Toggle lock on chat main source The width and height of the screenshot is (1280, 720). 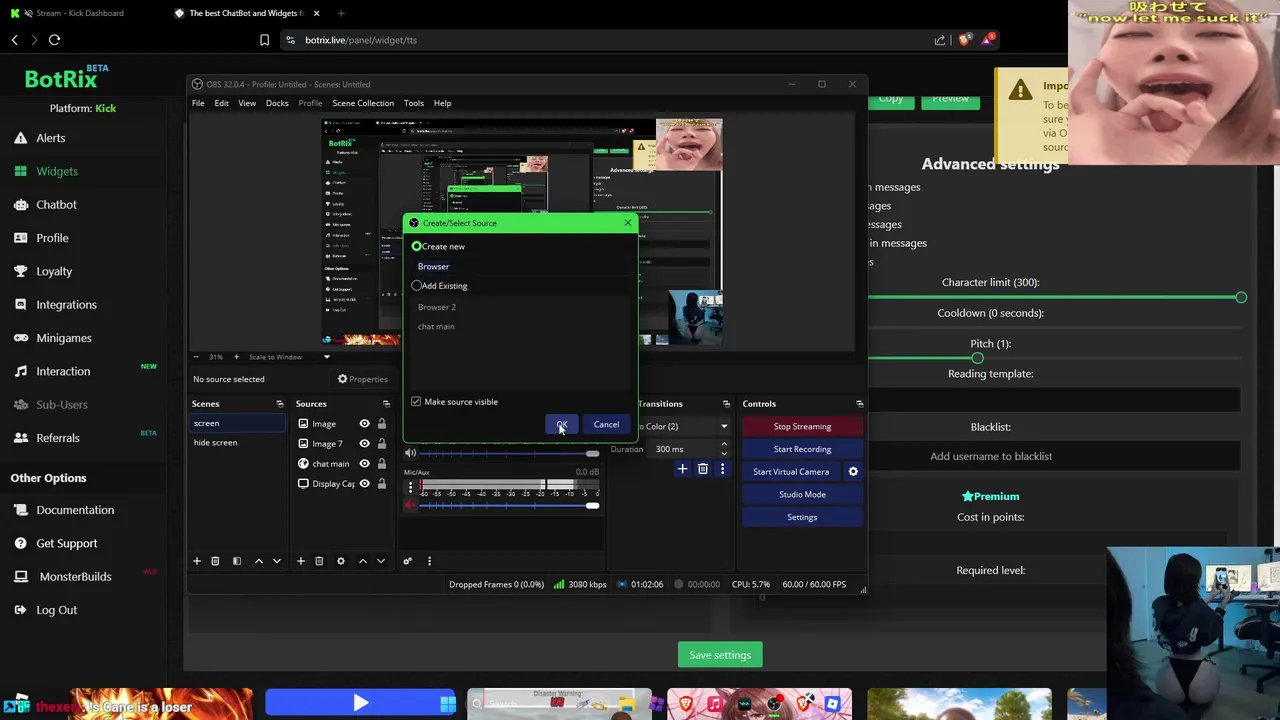point(382,464)
